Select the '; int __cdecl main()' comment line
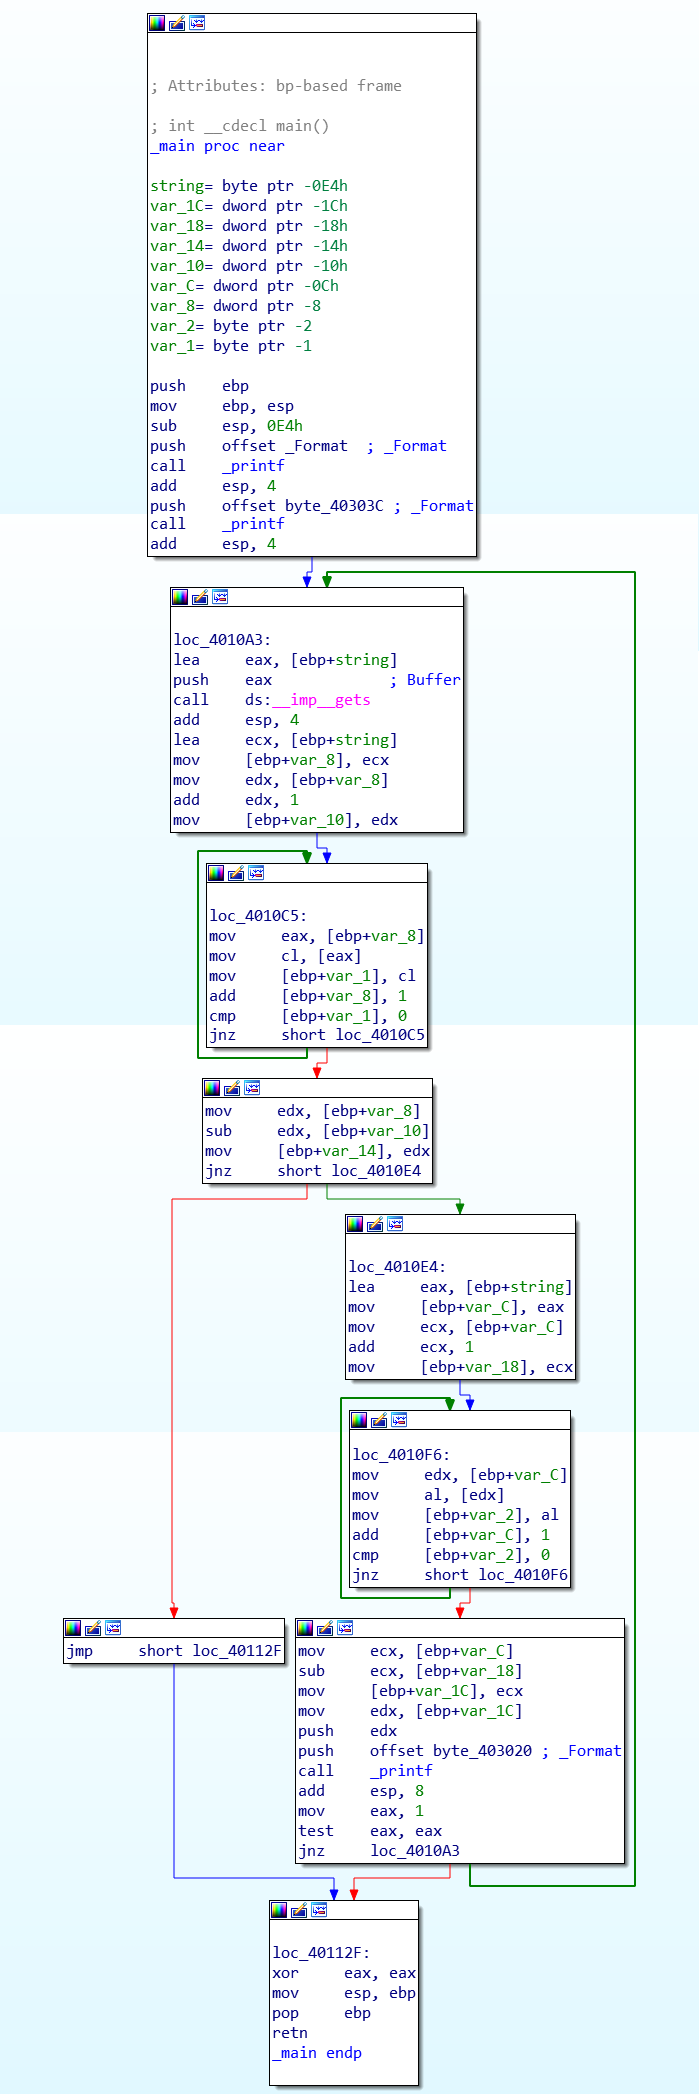 tap(240, 126)
